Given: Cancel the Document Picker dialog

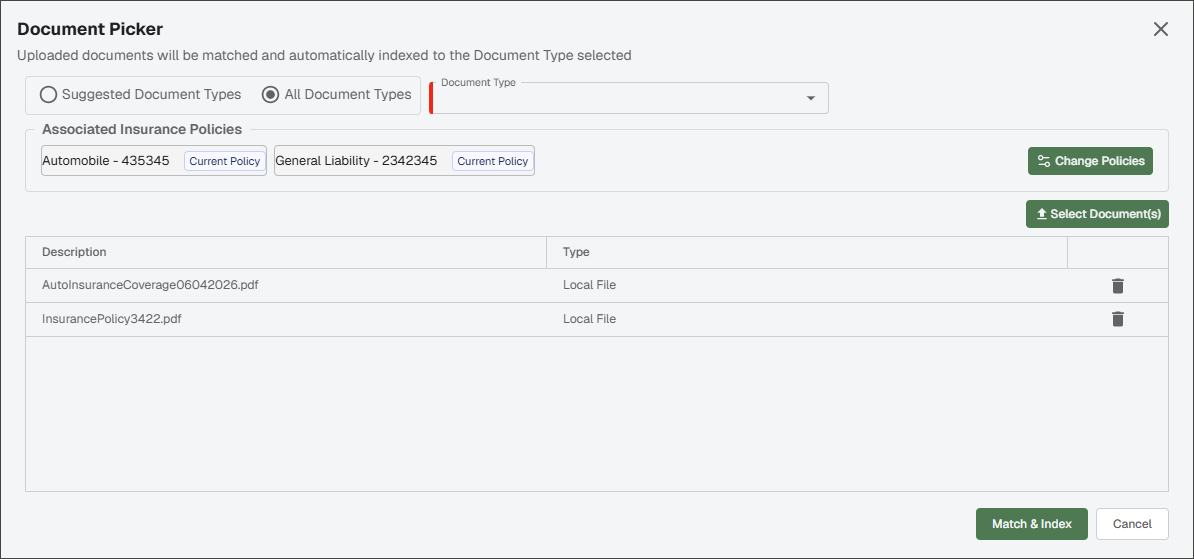Looking at the screenshot, I should (1132, 524).
